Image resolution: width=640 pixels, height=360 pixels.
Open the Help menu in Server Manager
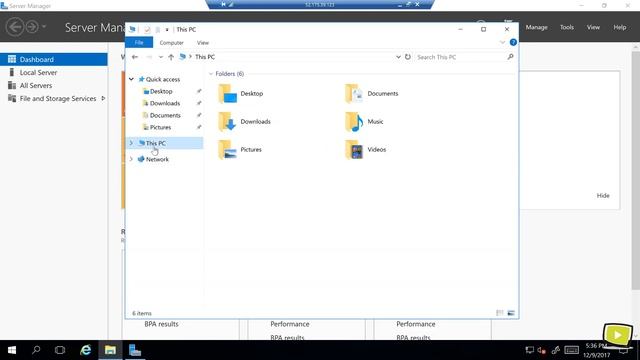click(x=620, y=27)
